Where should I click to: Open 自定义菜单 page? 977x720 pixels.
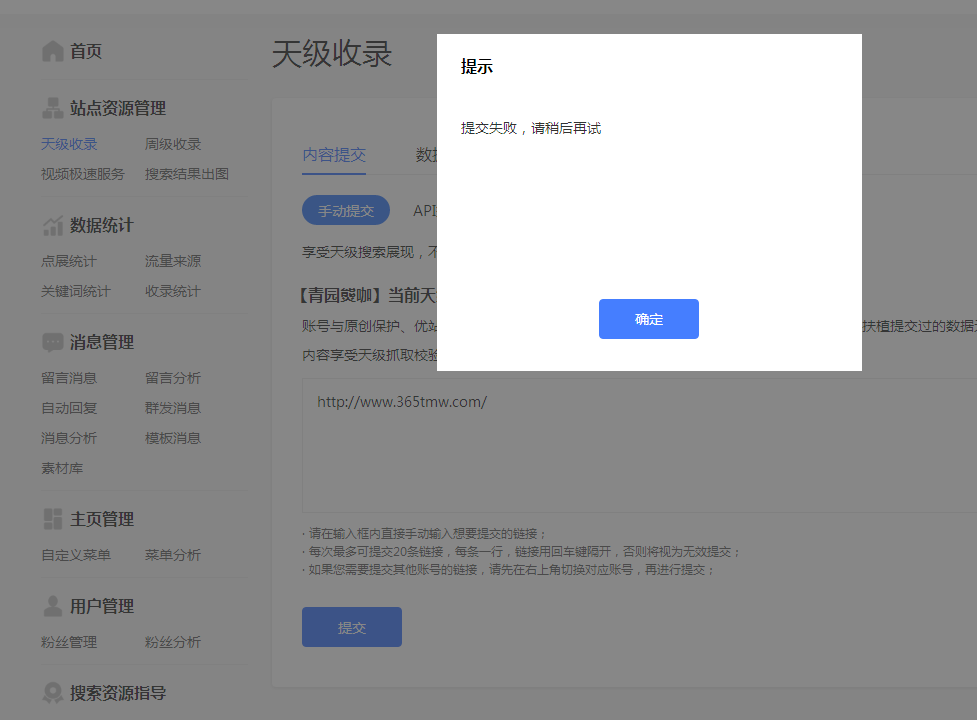76,555
